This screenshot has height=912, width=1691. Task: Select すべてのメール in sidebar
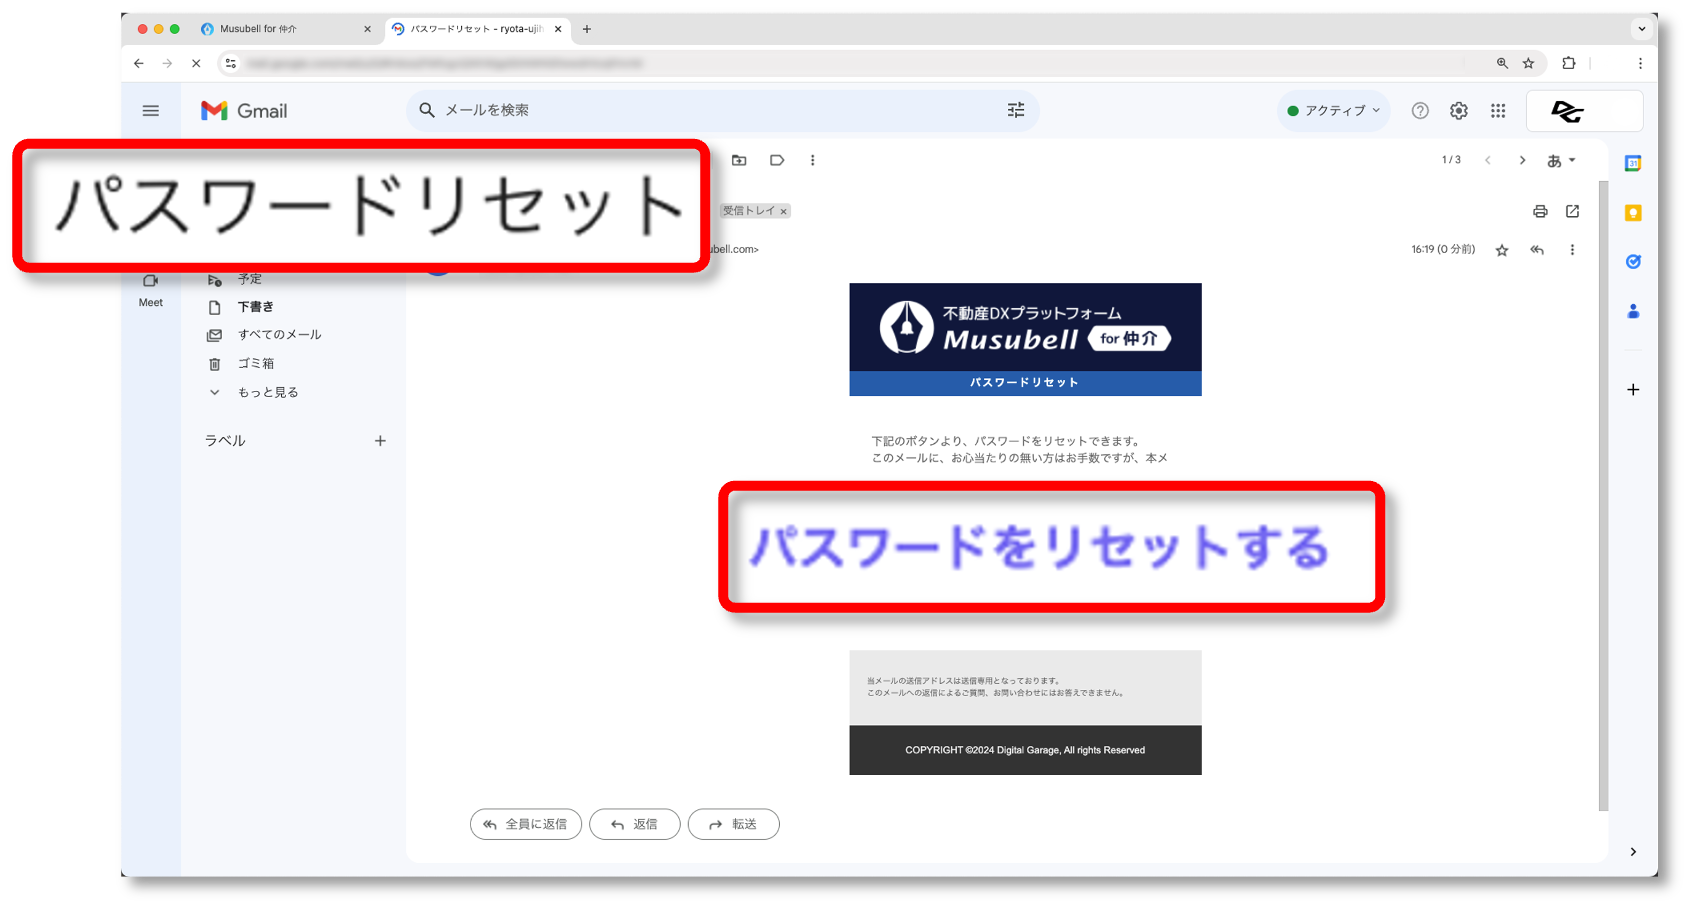pos(279,335)
